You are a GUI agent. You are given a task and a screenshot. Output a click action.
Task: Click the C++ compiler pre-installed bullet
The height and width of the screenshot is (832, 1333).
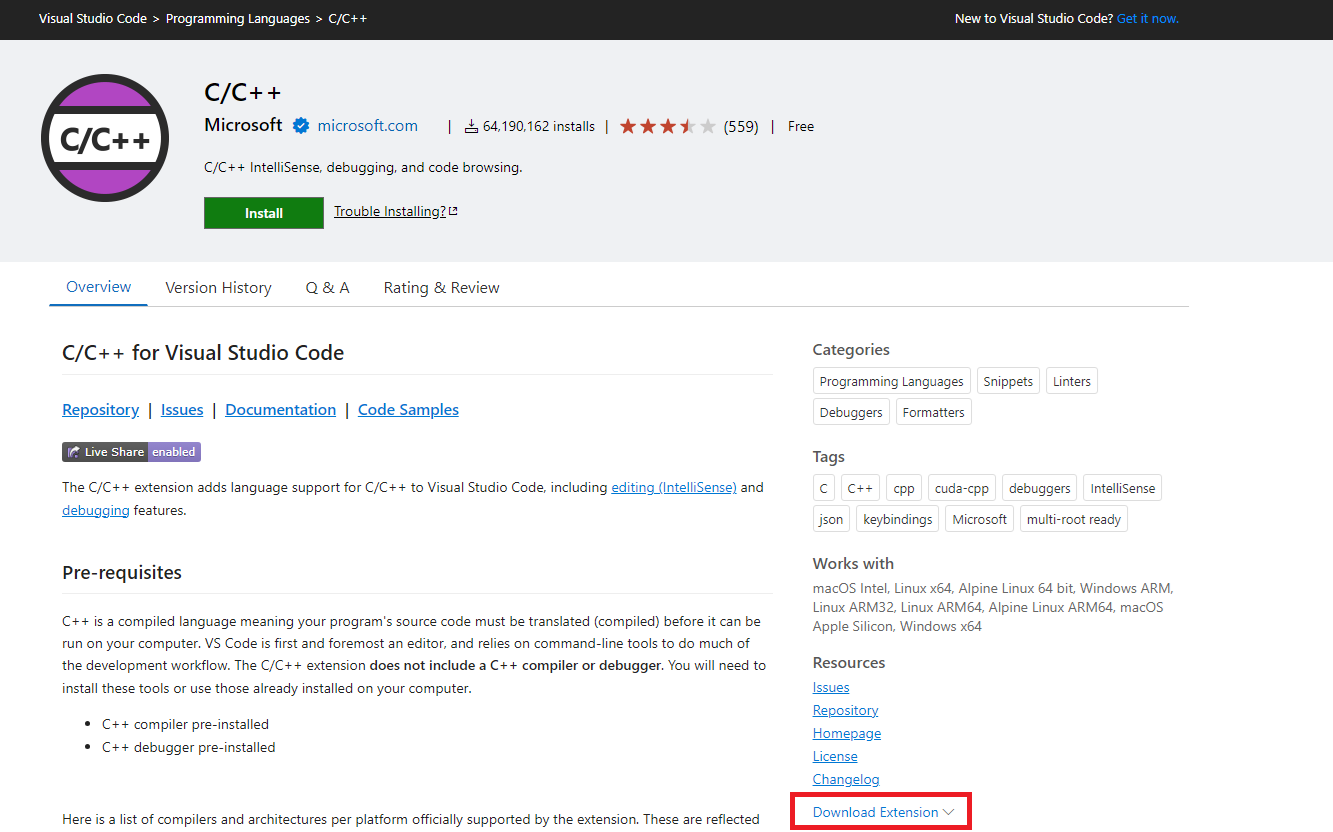pos(185,725)
